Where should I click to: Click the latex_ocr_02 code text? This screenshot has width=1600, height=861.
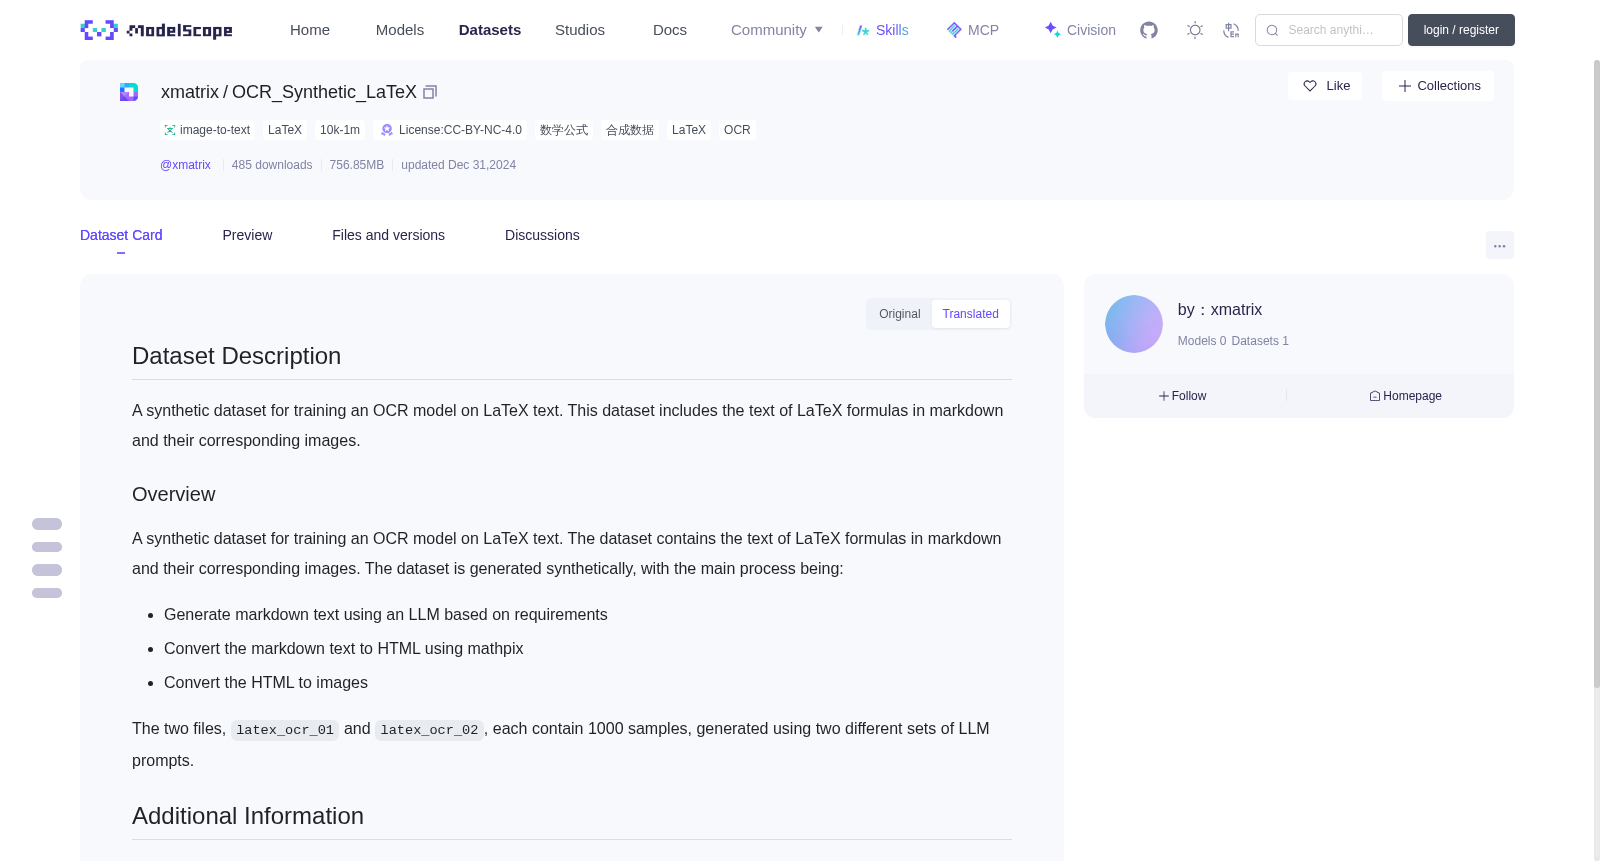pos(429,730)
